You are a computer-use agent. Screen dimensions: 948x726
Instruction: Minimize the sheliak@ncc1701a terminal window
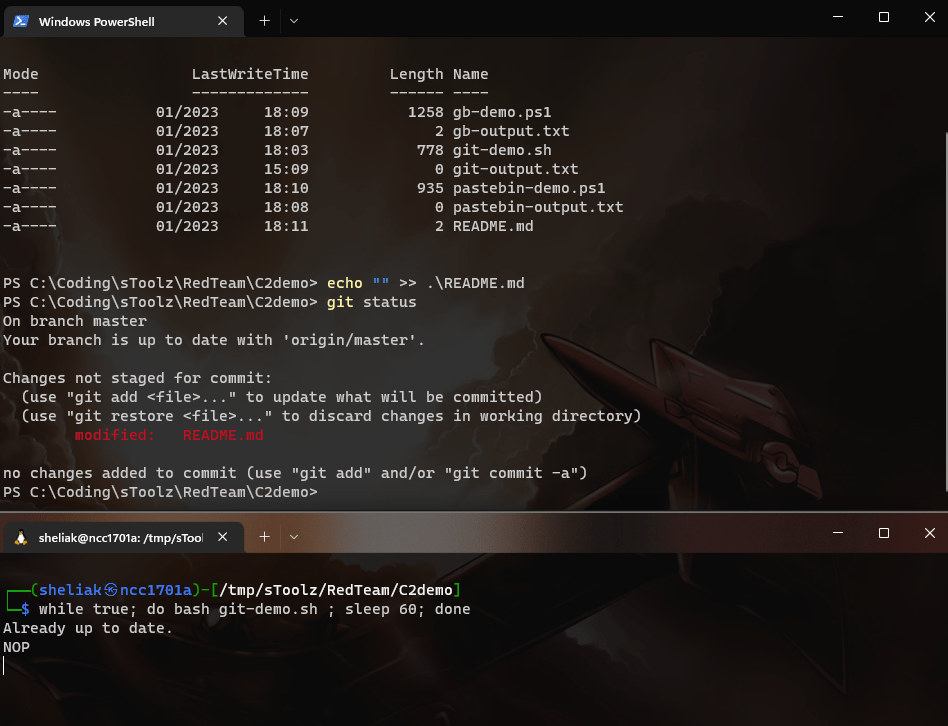tap(837, 534)
